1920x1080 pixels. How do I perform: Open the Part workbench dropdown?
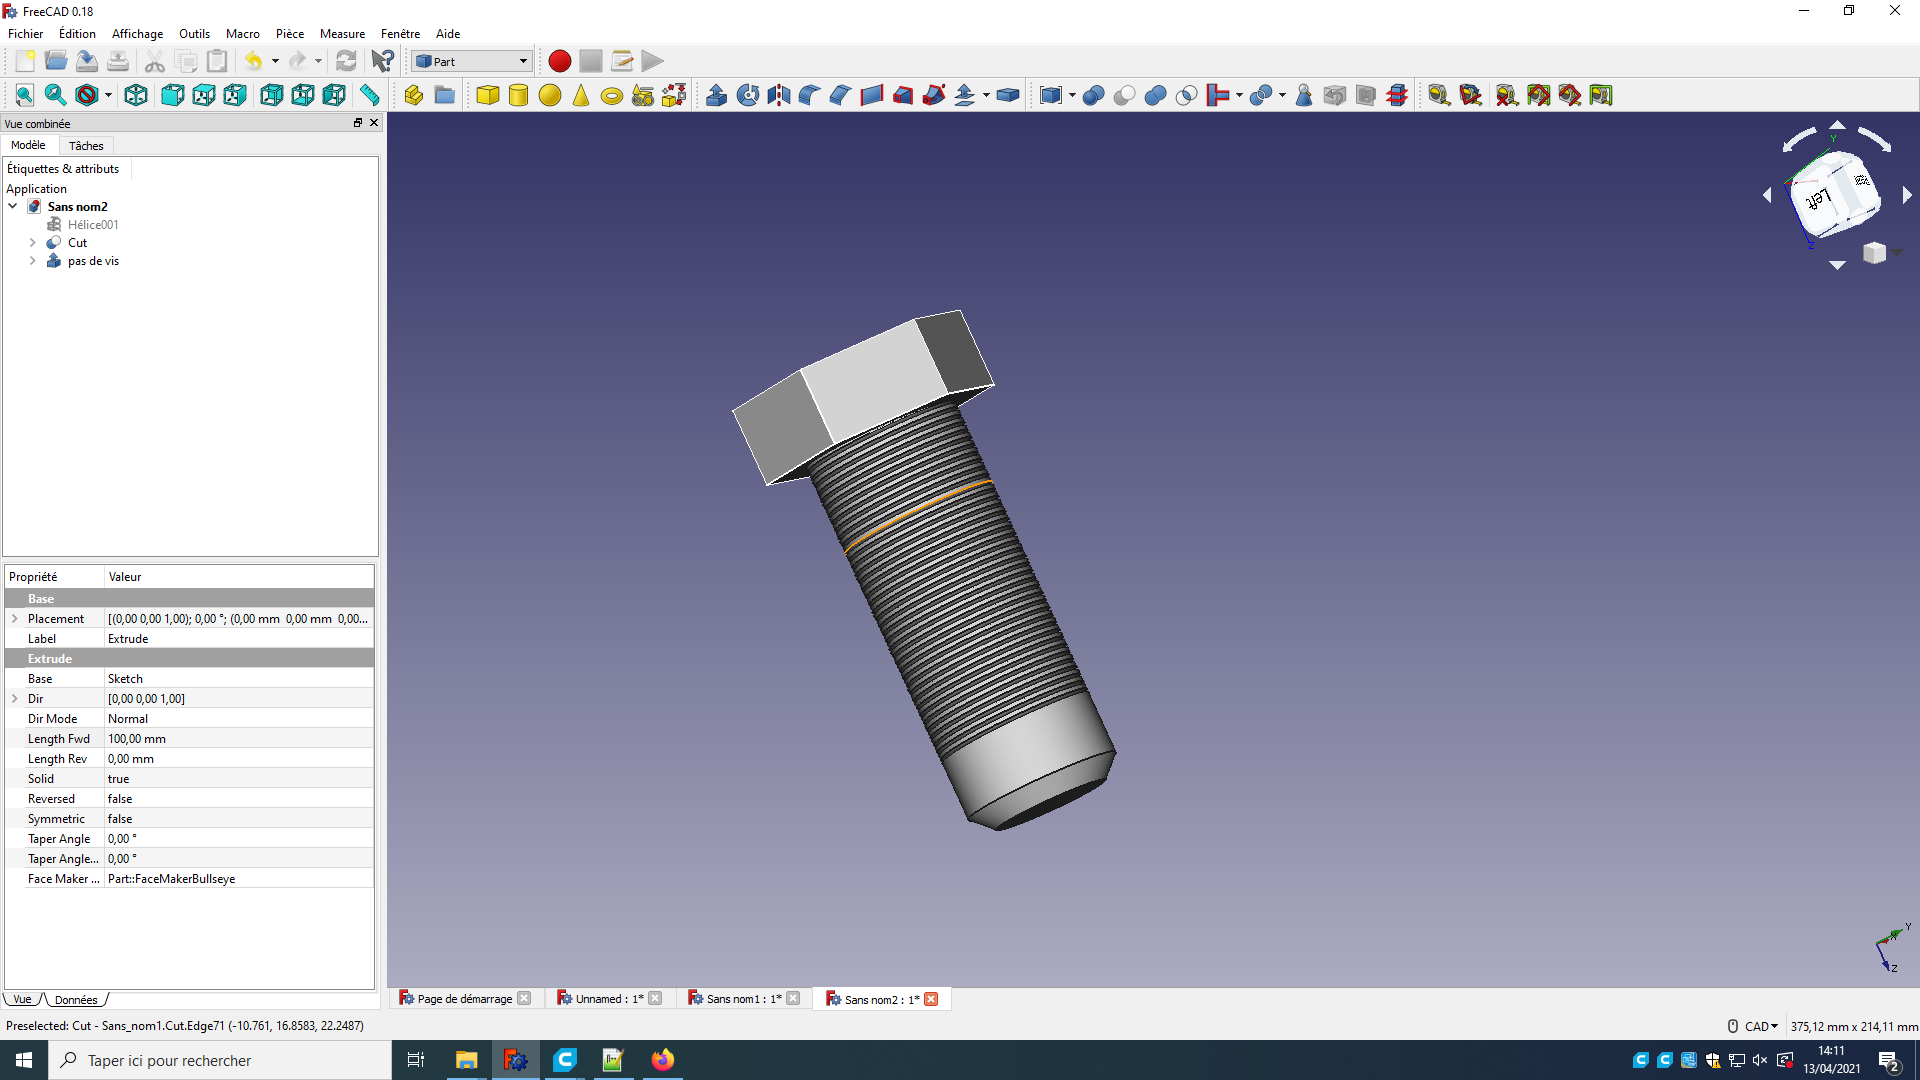[x=471, y=61]
